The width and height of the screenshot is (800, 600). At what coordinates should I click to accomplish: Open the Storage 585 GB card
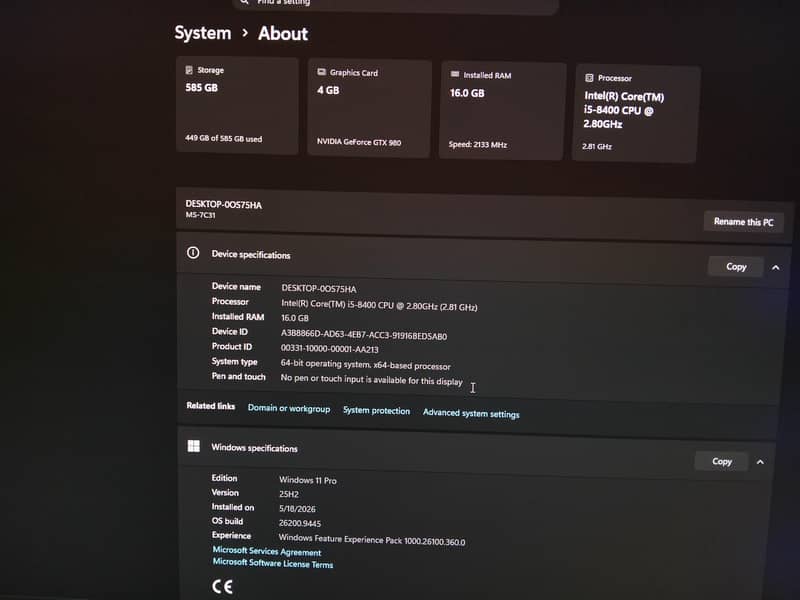[x=237, y=106]
